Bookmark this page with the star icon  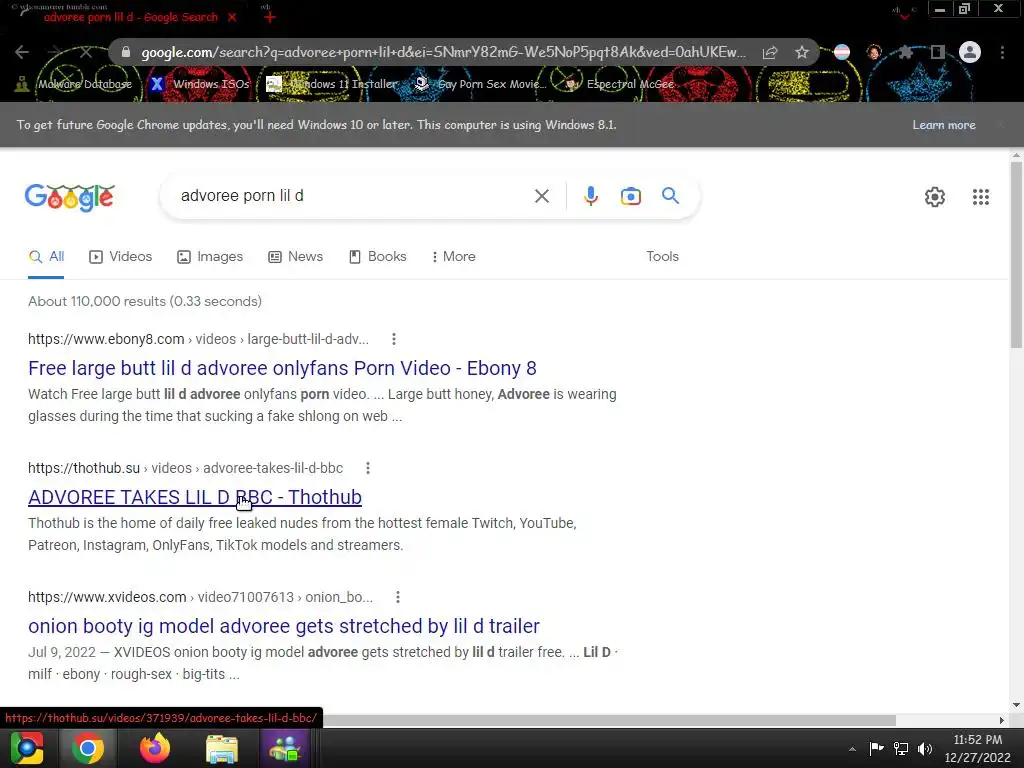802,52
